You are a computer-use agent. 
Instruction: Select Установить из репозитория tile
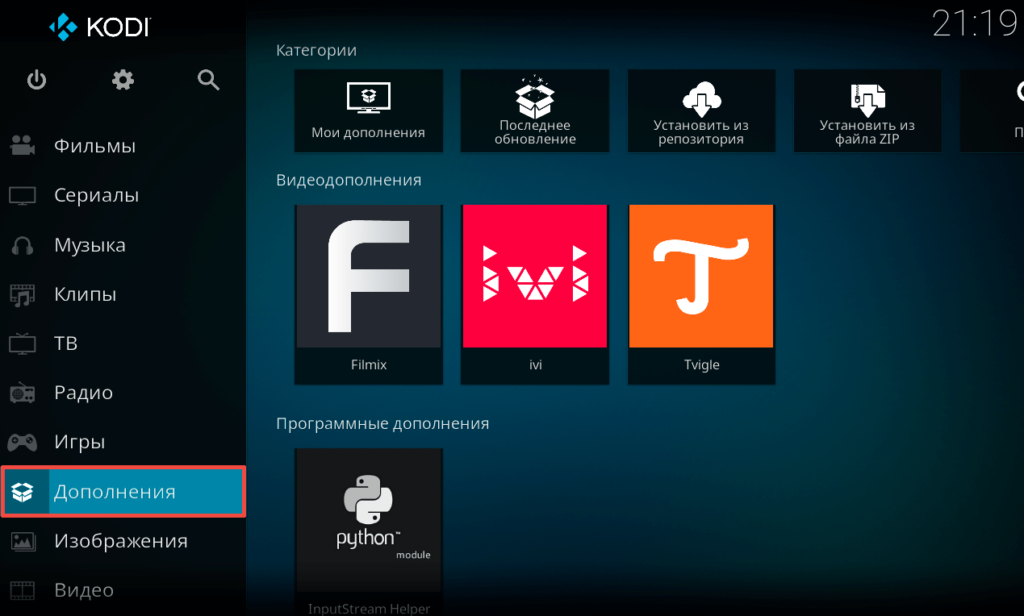pyautogui.click(x=700, y=110)
